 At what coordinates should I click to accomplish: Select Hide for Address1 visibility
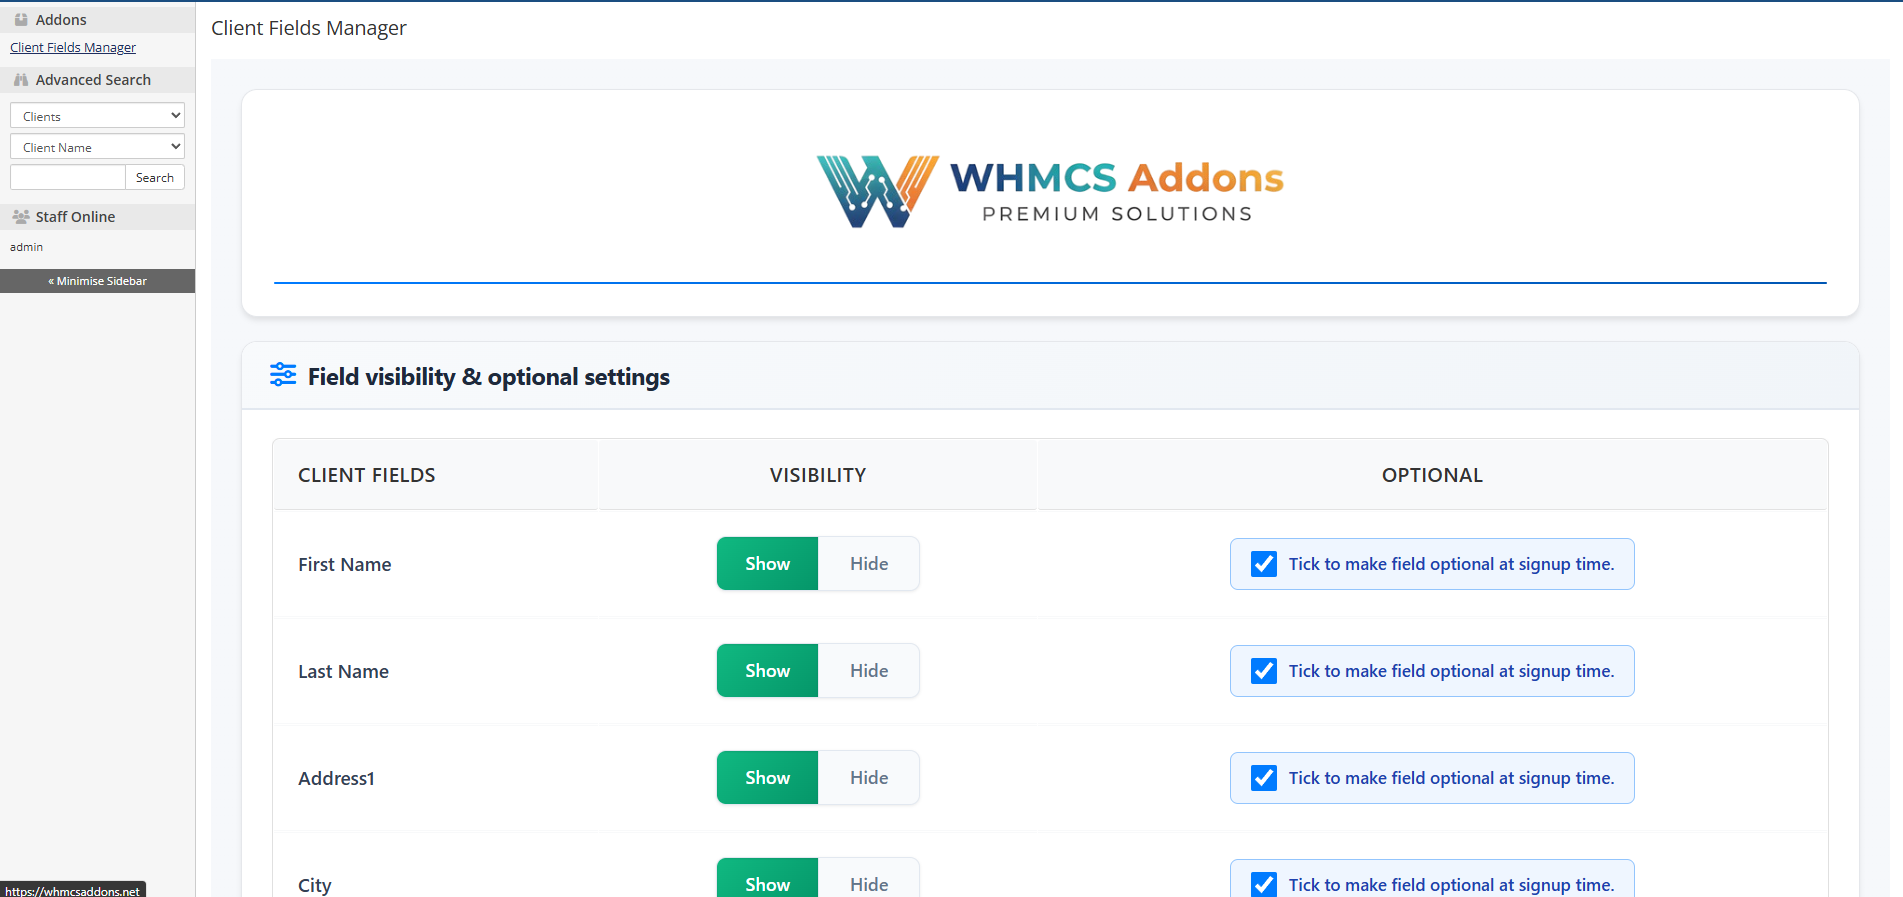pyautogui.click(x=869, y=778)
